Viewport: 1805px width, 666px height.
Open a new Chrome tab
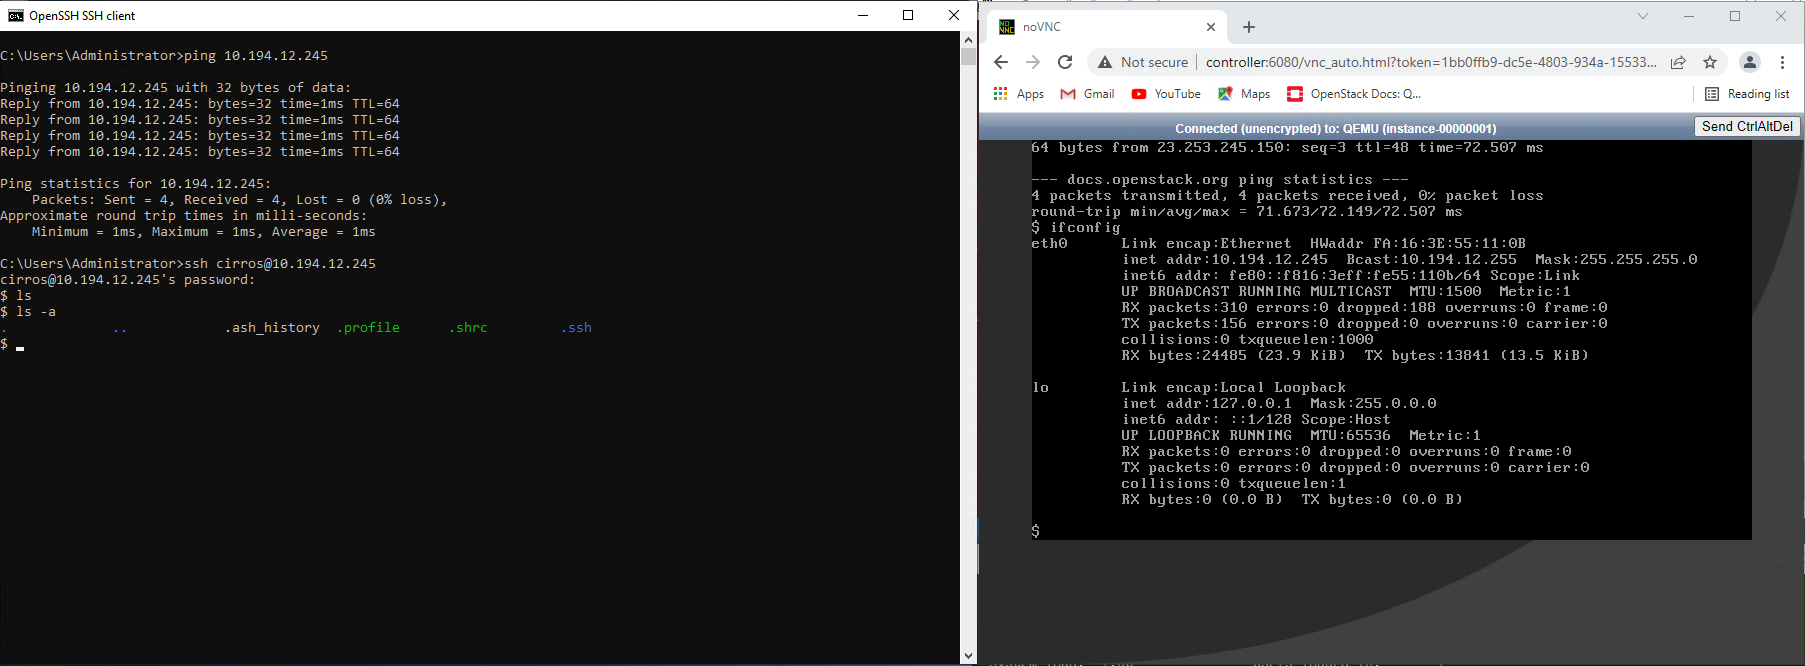[x=1249, y=27]
